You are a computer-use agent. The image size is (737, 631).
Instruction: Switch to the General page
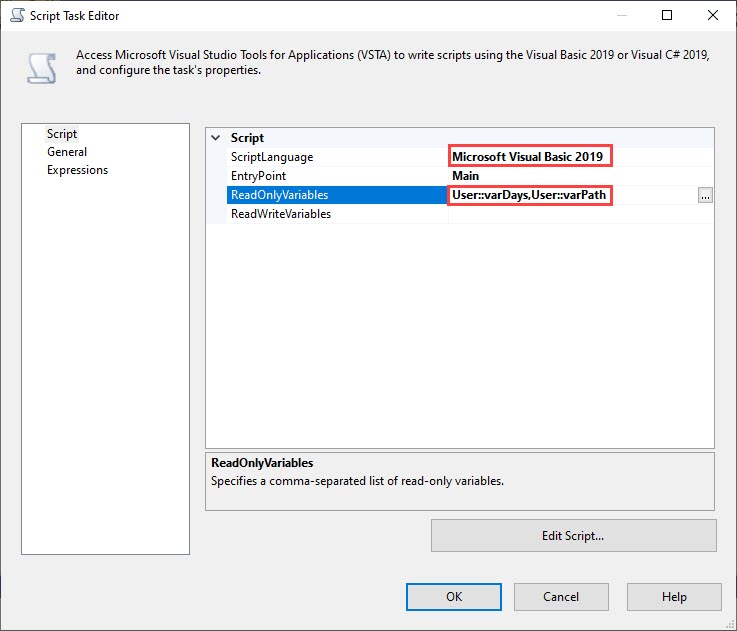(x=67, y=152)
